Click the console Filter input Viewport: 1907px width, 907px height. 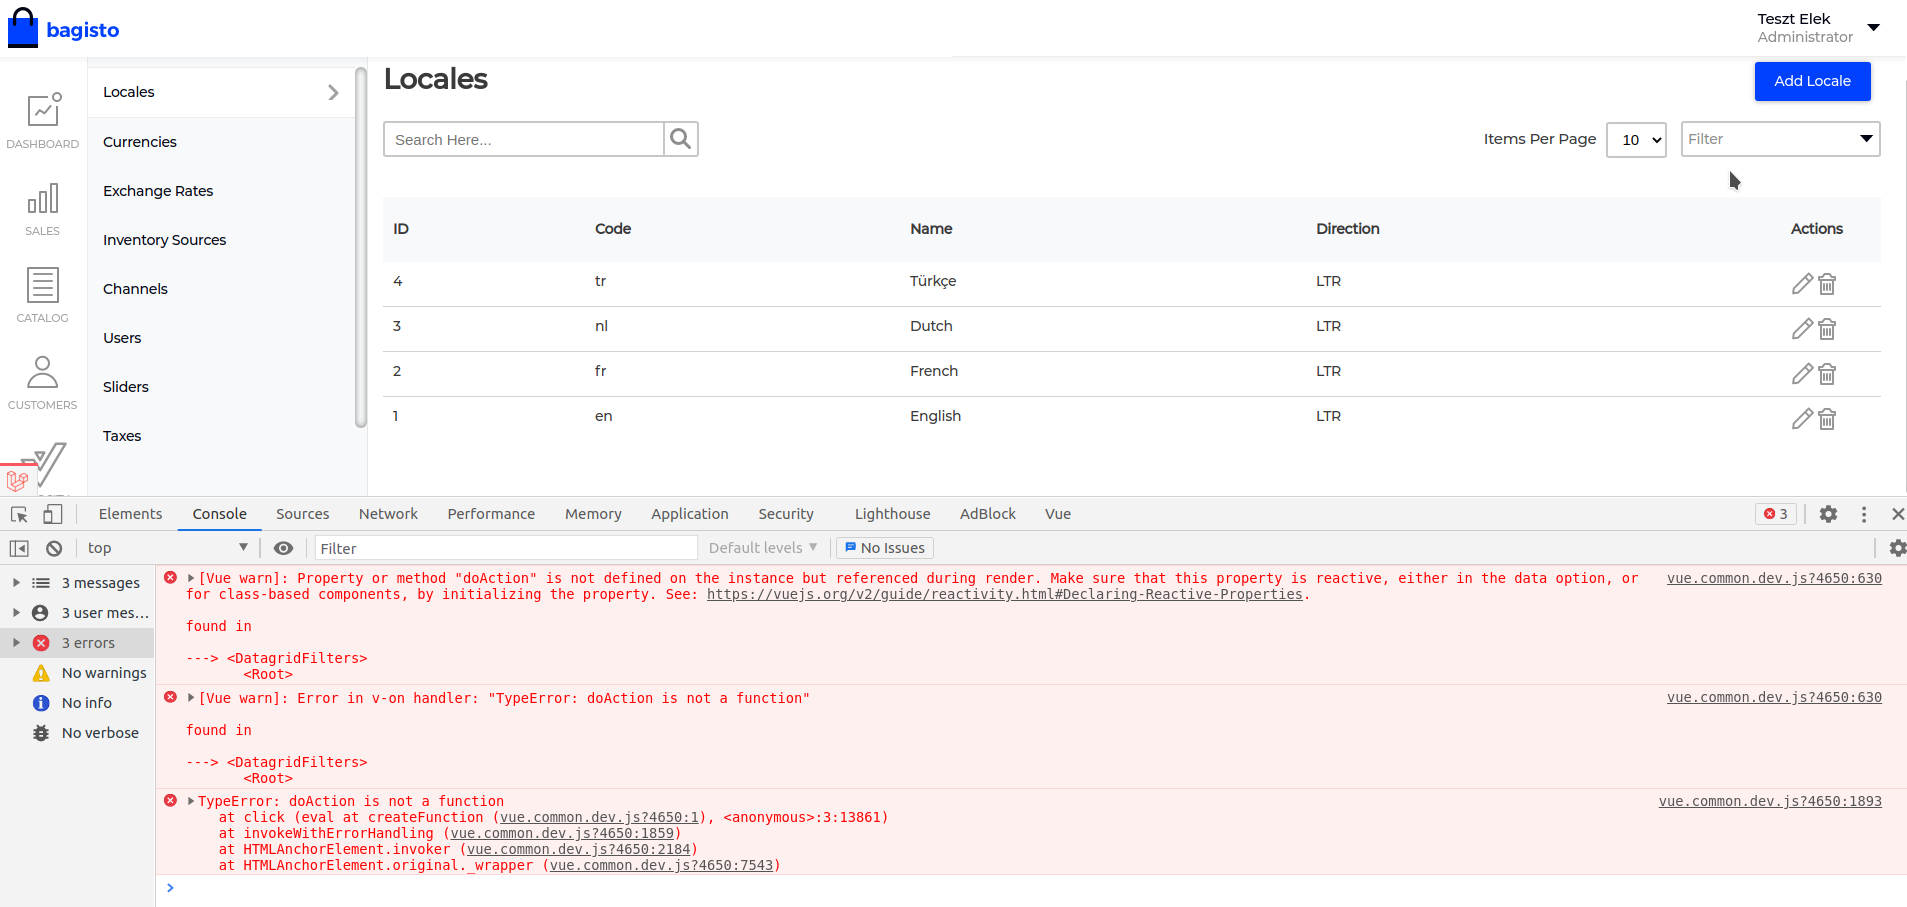(x=506, y=548)
